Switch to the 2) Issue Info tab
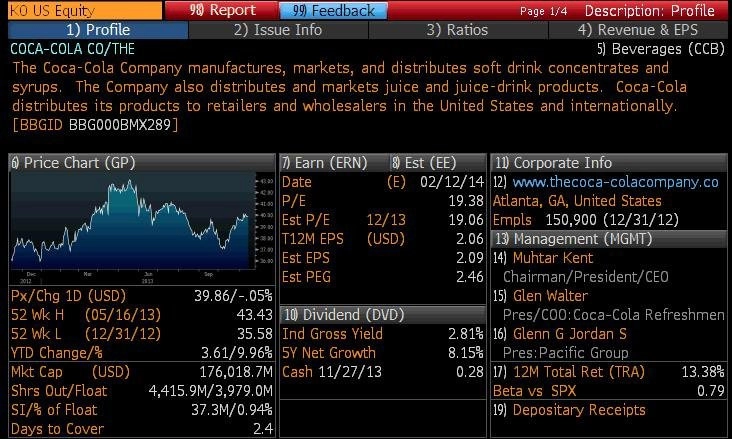 [x=278, y=30]
